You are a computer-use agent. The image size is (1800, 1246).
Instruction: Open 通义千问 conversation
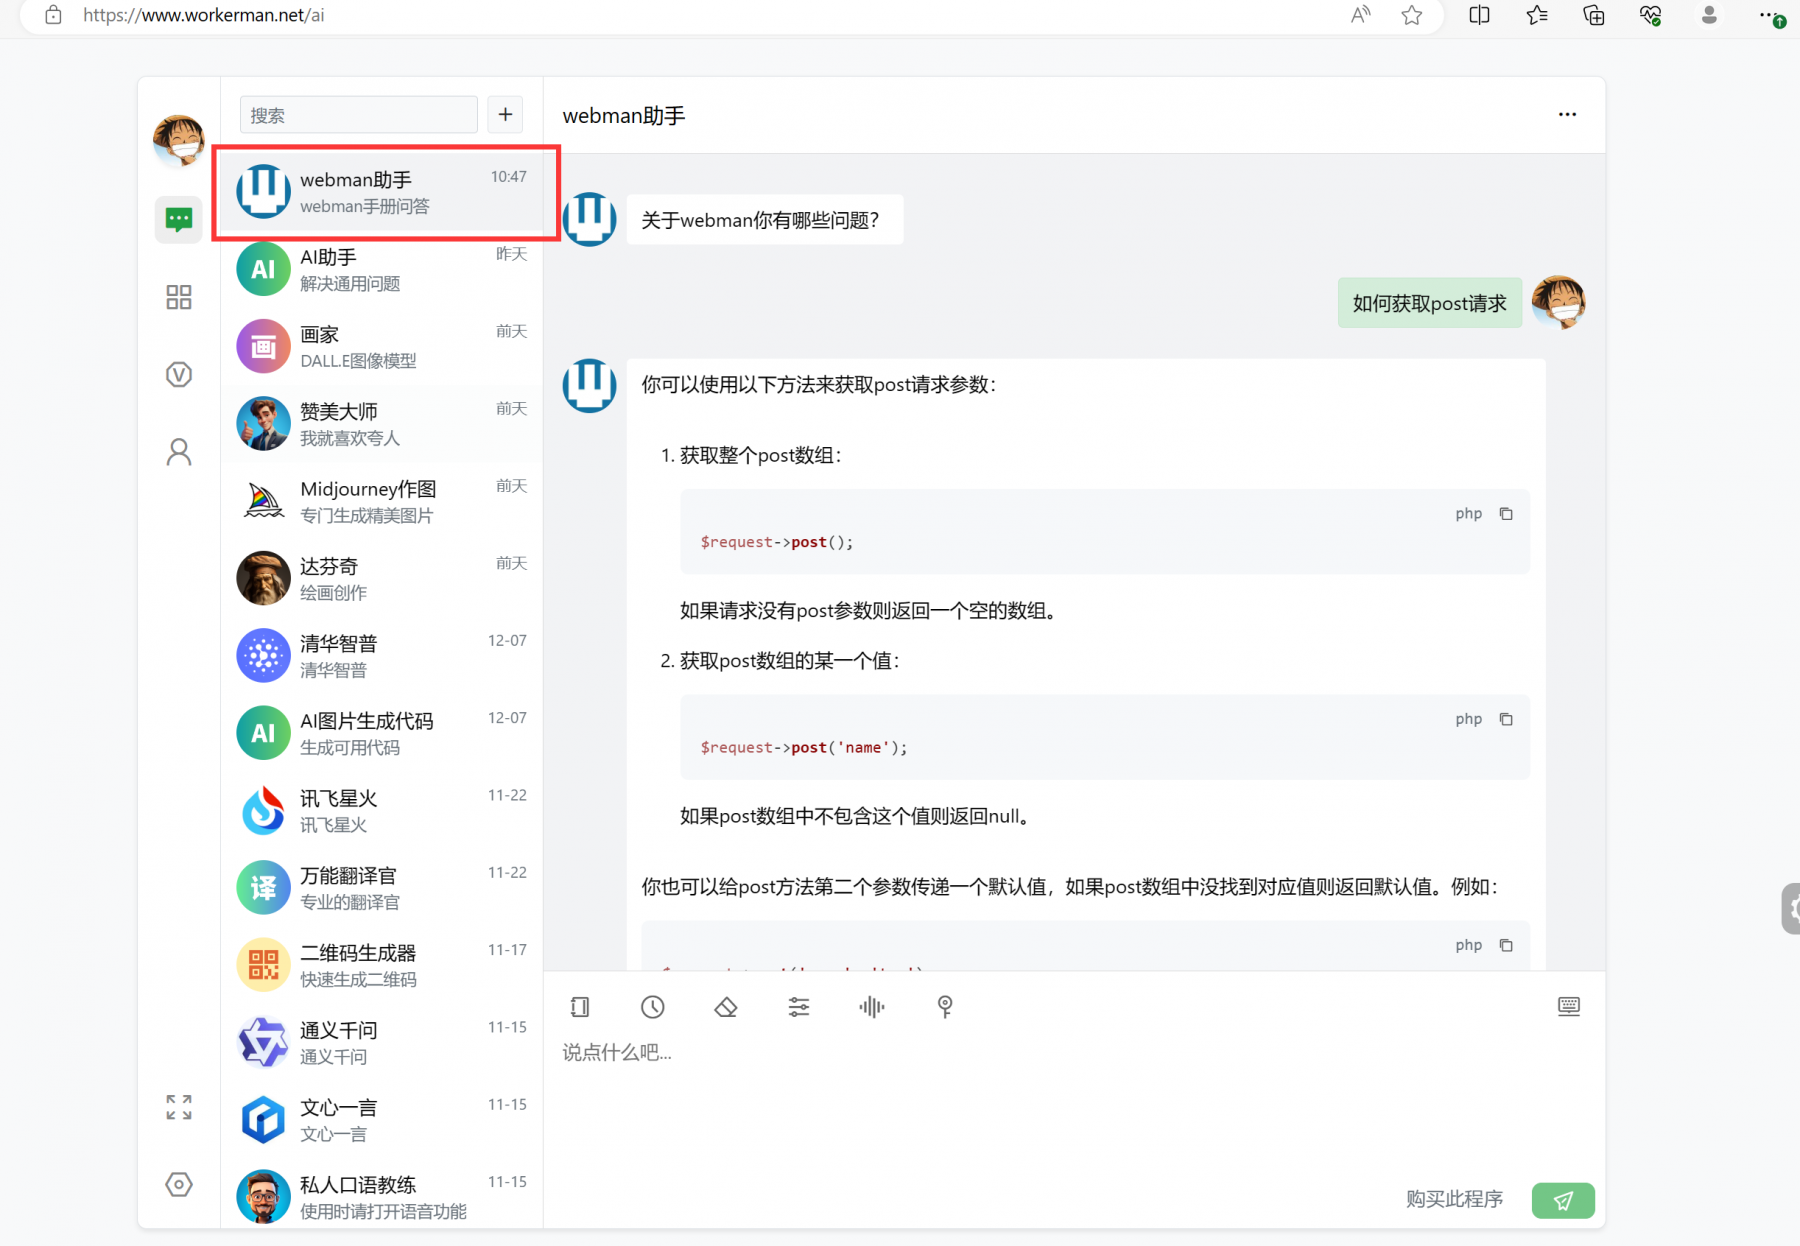[x=382, y=1042]
